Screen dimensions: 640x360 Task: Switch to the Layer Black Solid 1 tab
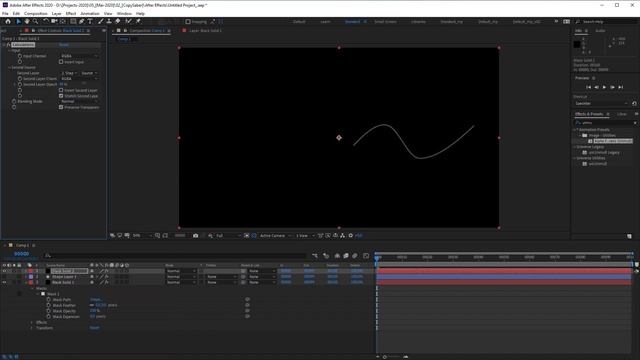pos(205,31)
